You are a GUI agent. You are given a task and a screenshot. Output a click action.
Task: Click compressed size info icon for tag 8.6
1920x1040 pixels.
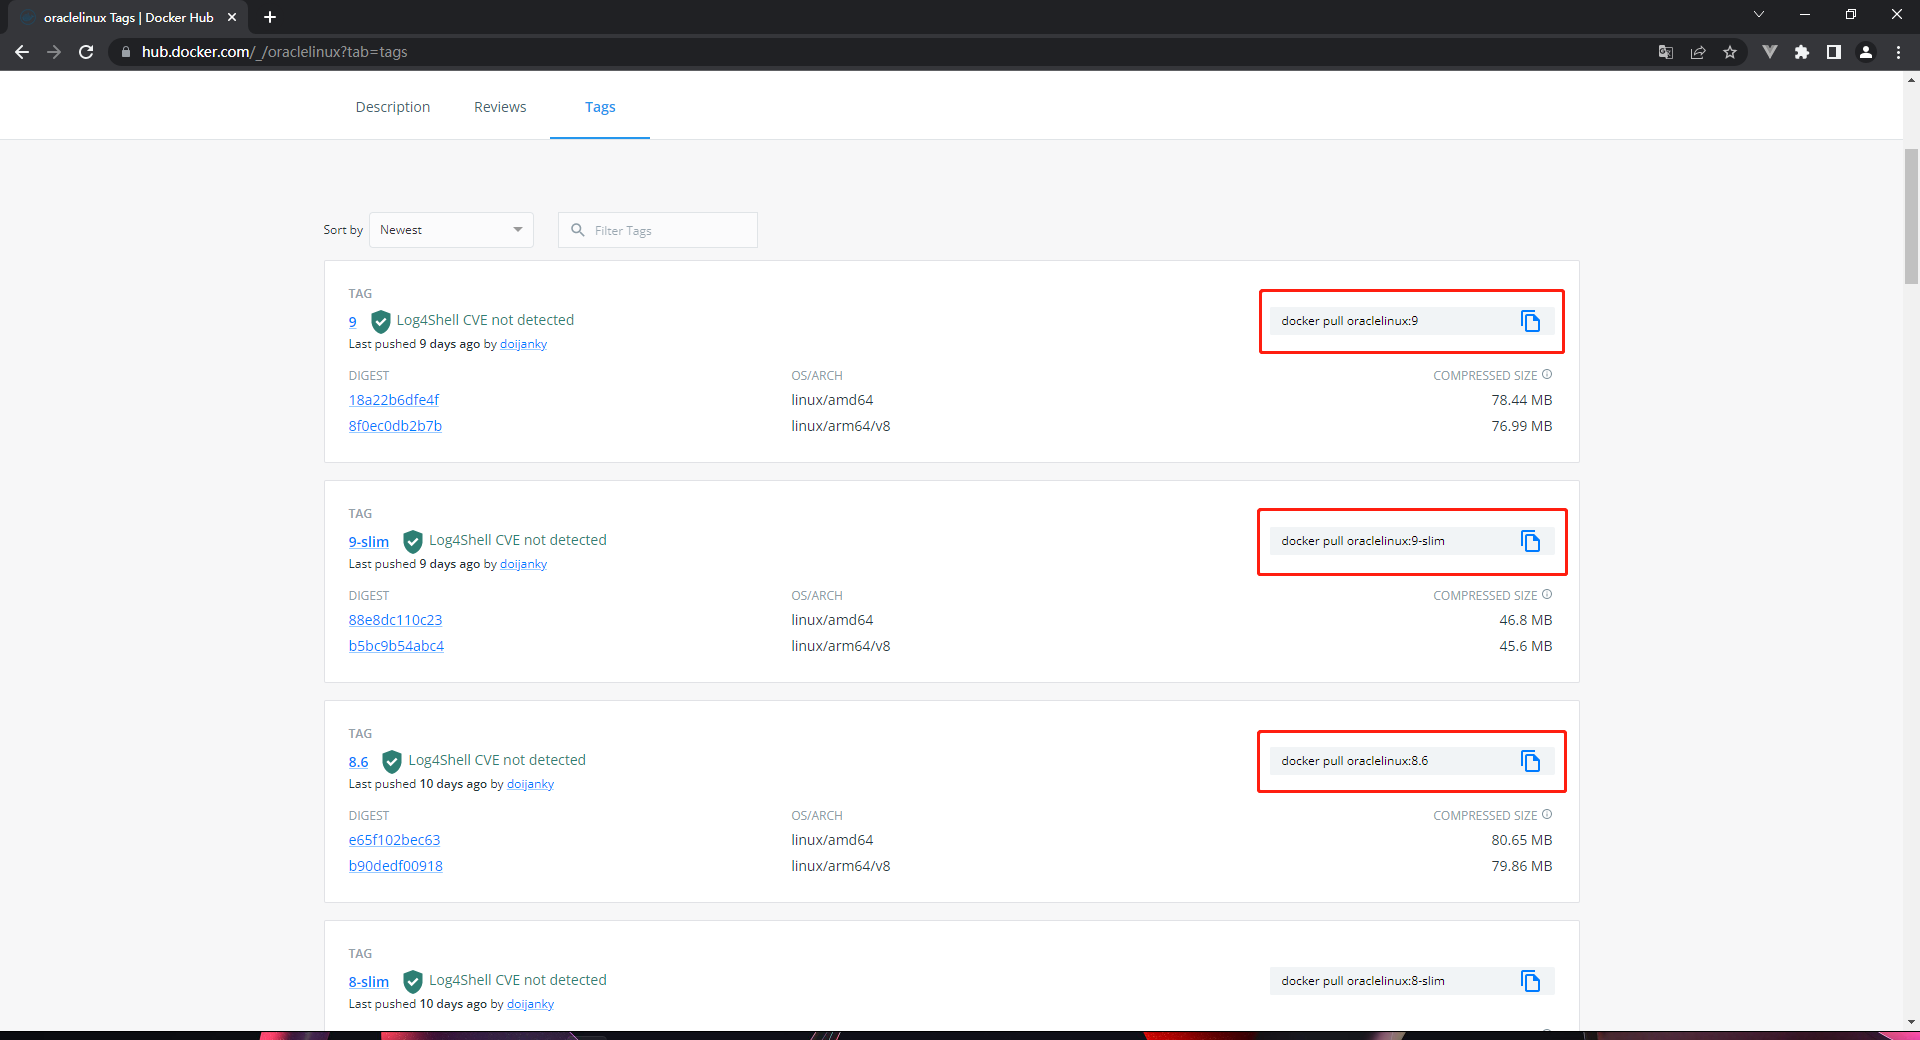coord(1547,815)
